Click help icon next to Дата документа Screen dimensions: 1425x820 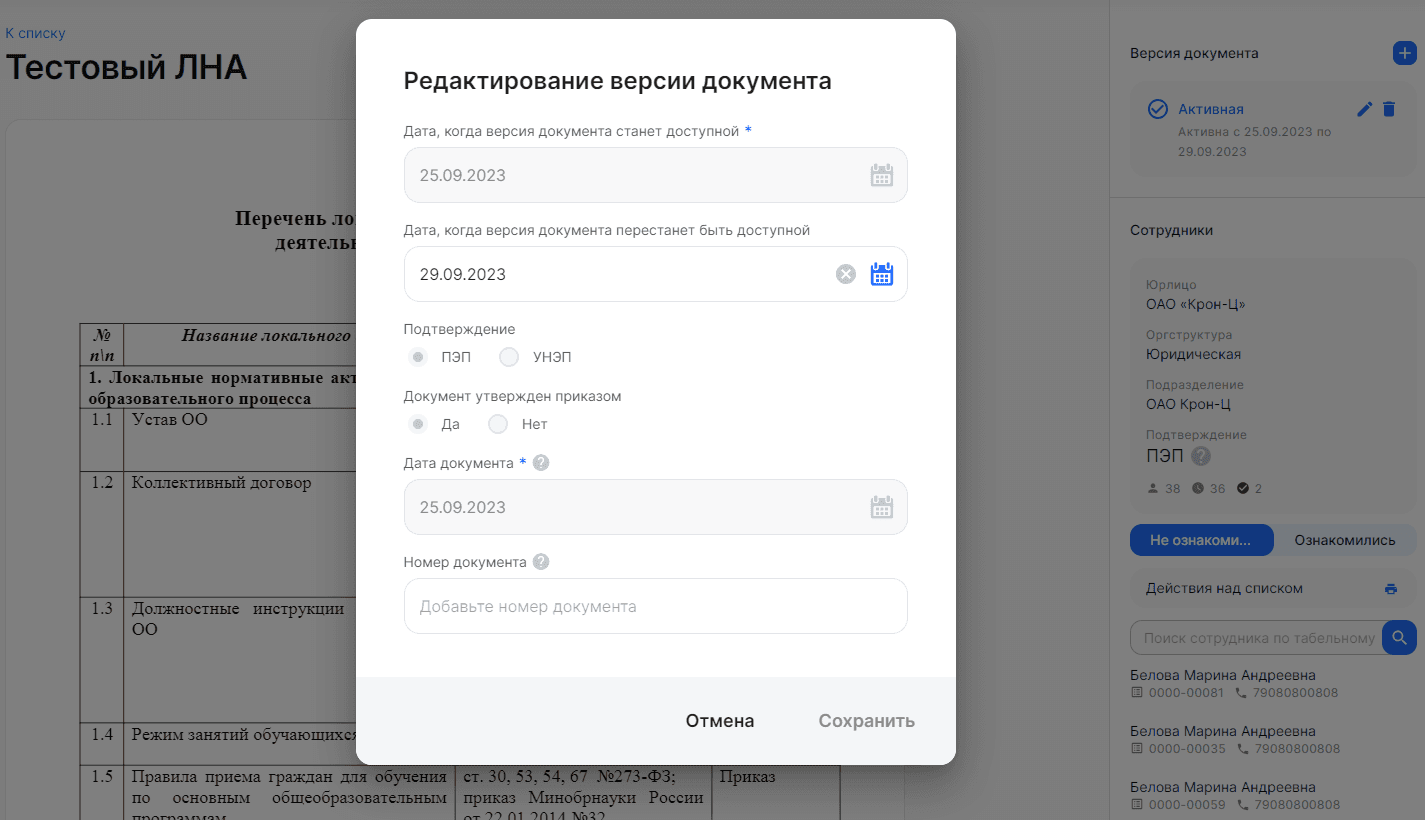[541, 463]
